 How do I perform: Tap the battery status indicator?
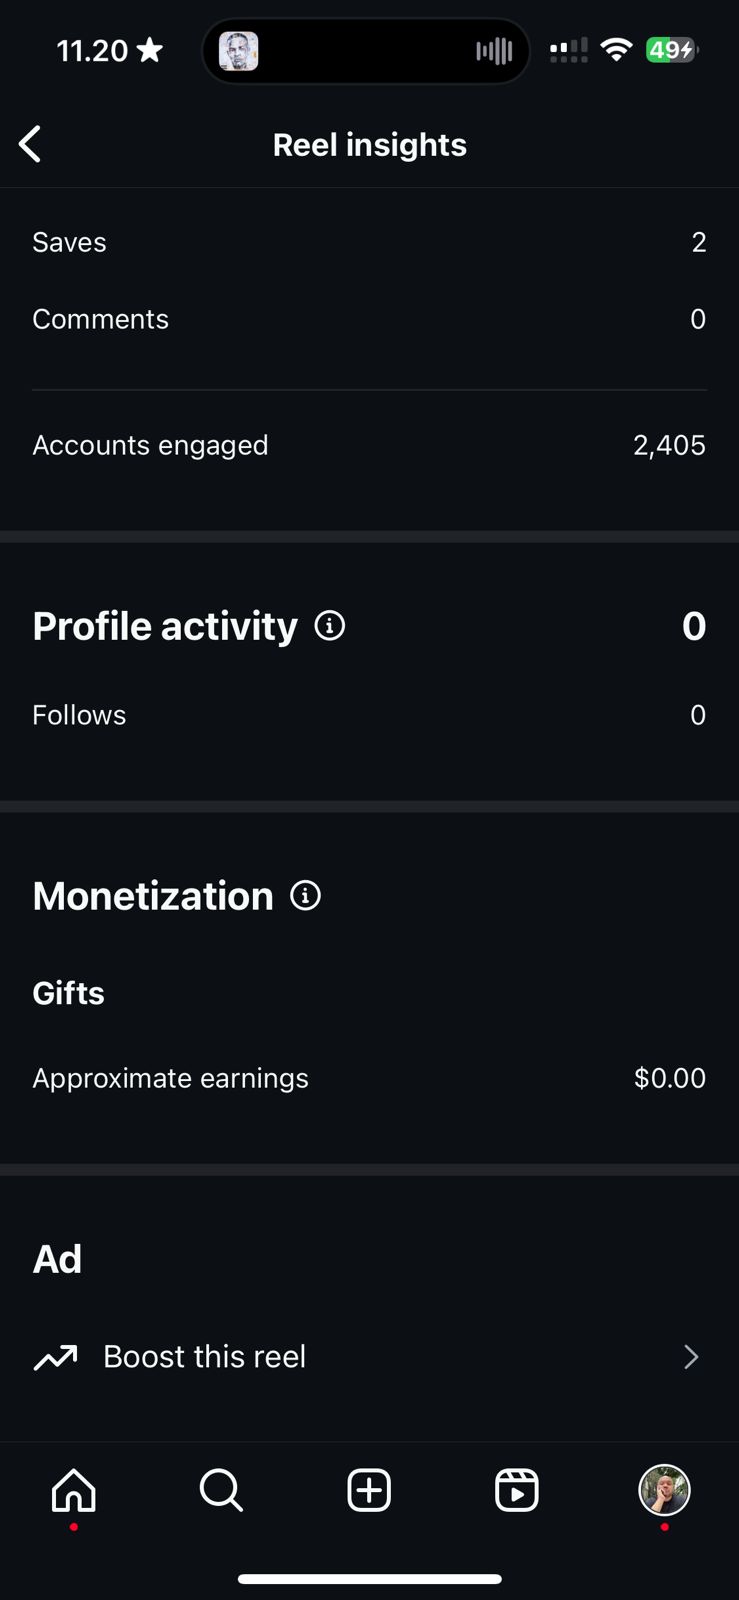point(671,50)
